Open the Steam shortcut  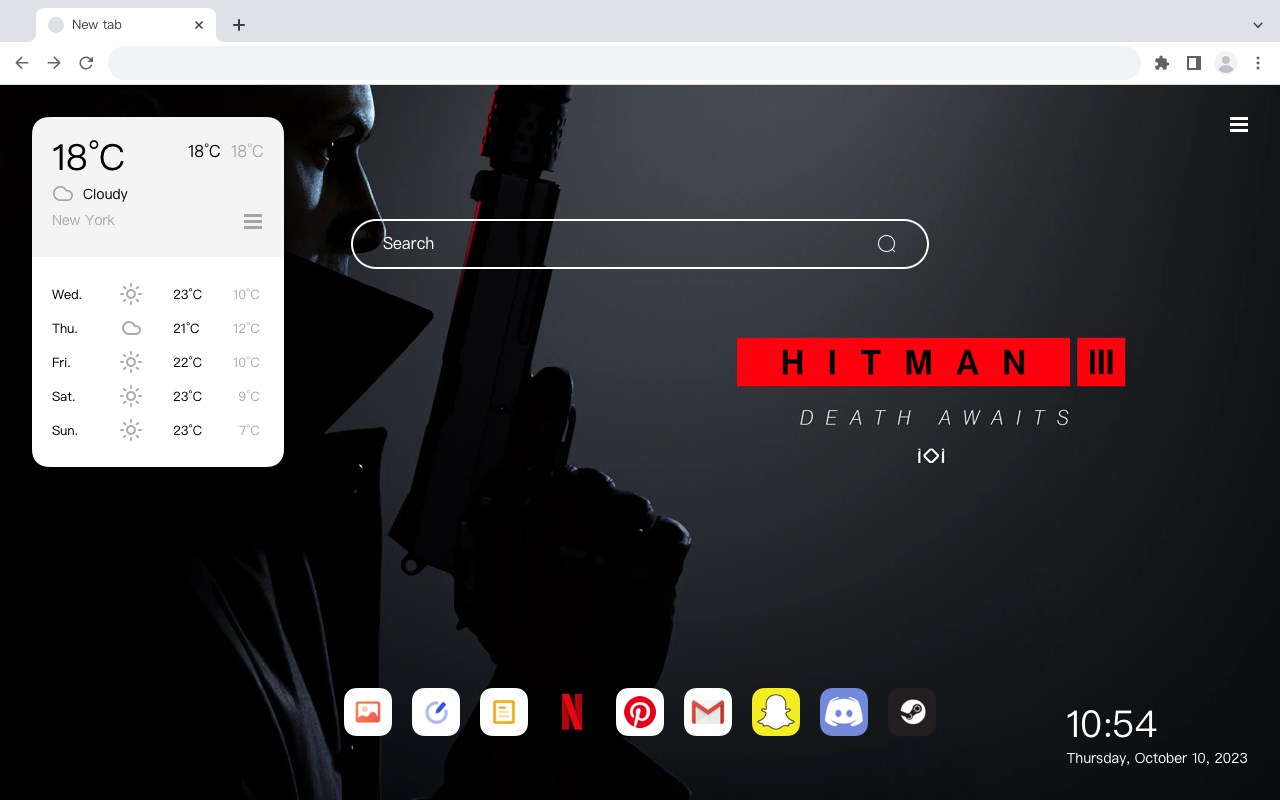click(912, 712)
